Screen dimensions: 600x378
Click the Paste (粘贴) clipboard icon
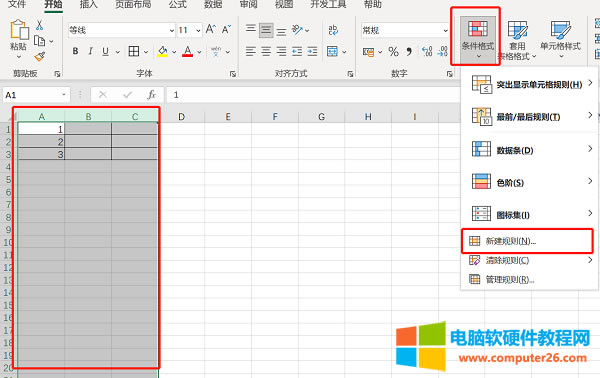tap(19, 30)
